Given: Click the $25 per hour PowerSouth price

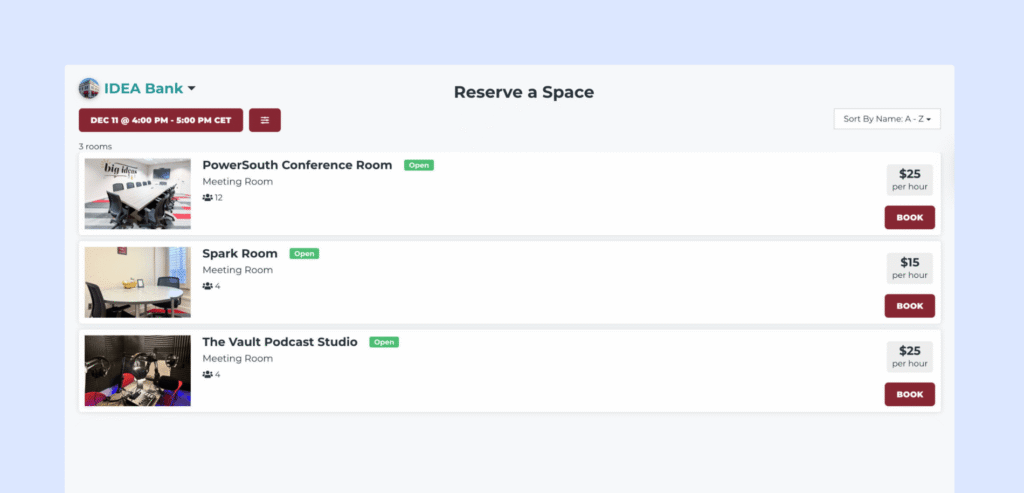Looking at the screenshot, I should pos(910,180).
